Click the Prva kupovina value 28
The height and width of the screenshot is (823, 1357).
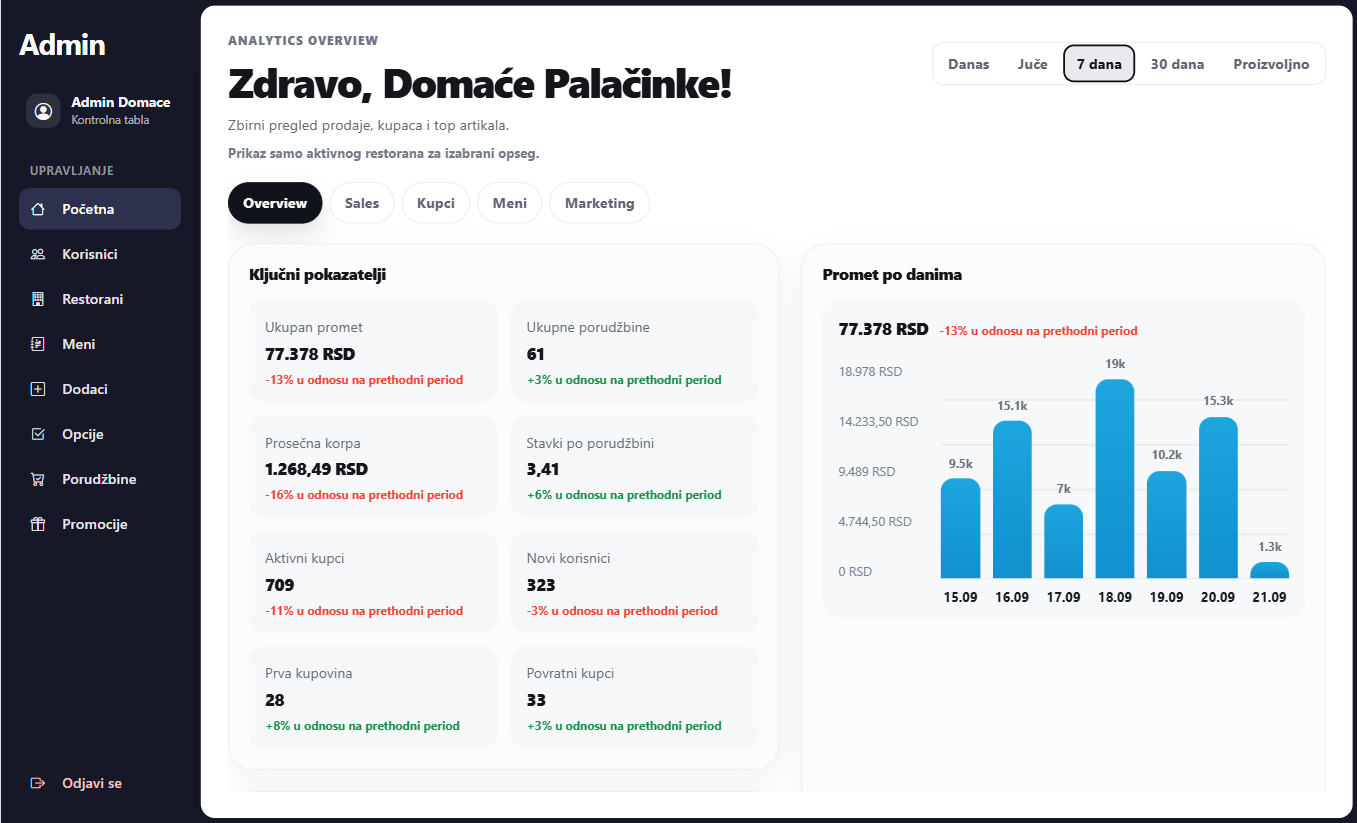275,700
